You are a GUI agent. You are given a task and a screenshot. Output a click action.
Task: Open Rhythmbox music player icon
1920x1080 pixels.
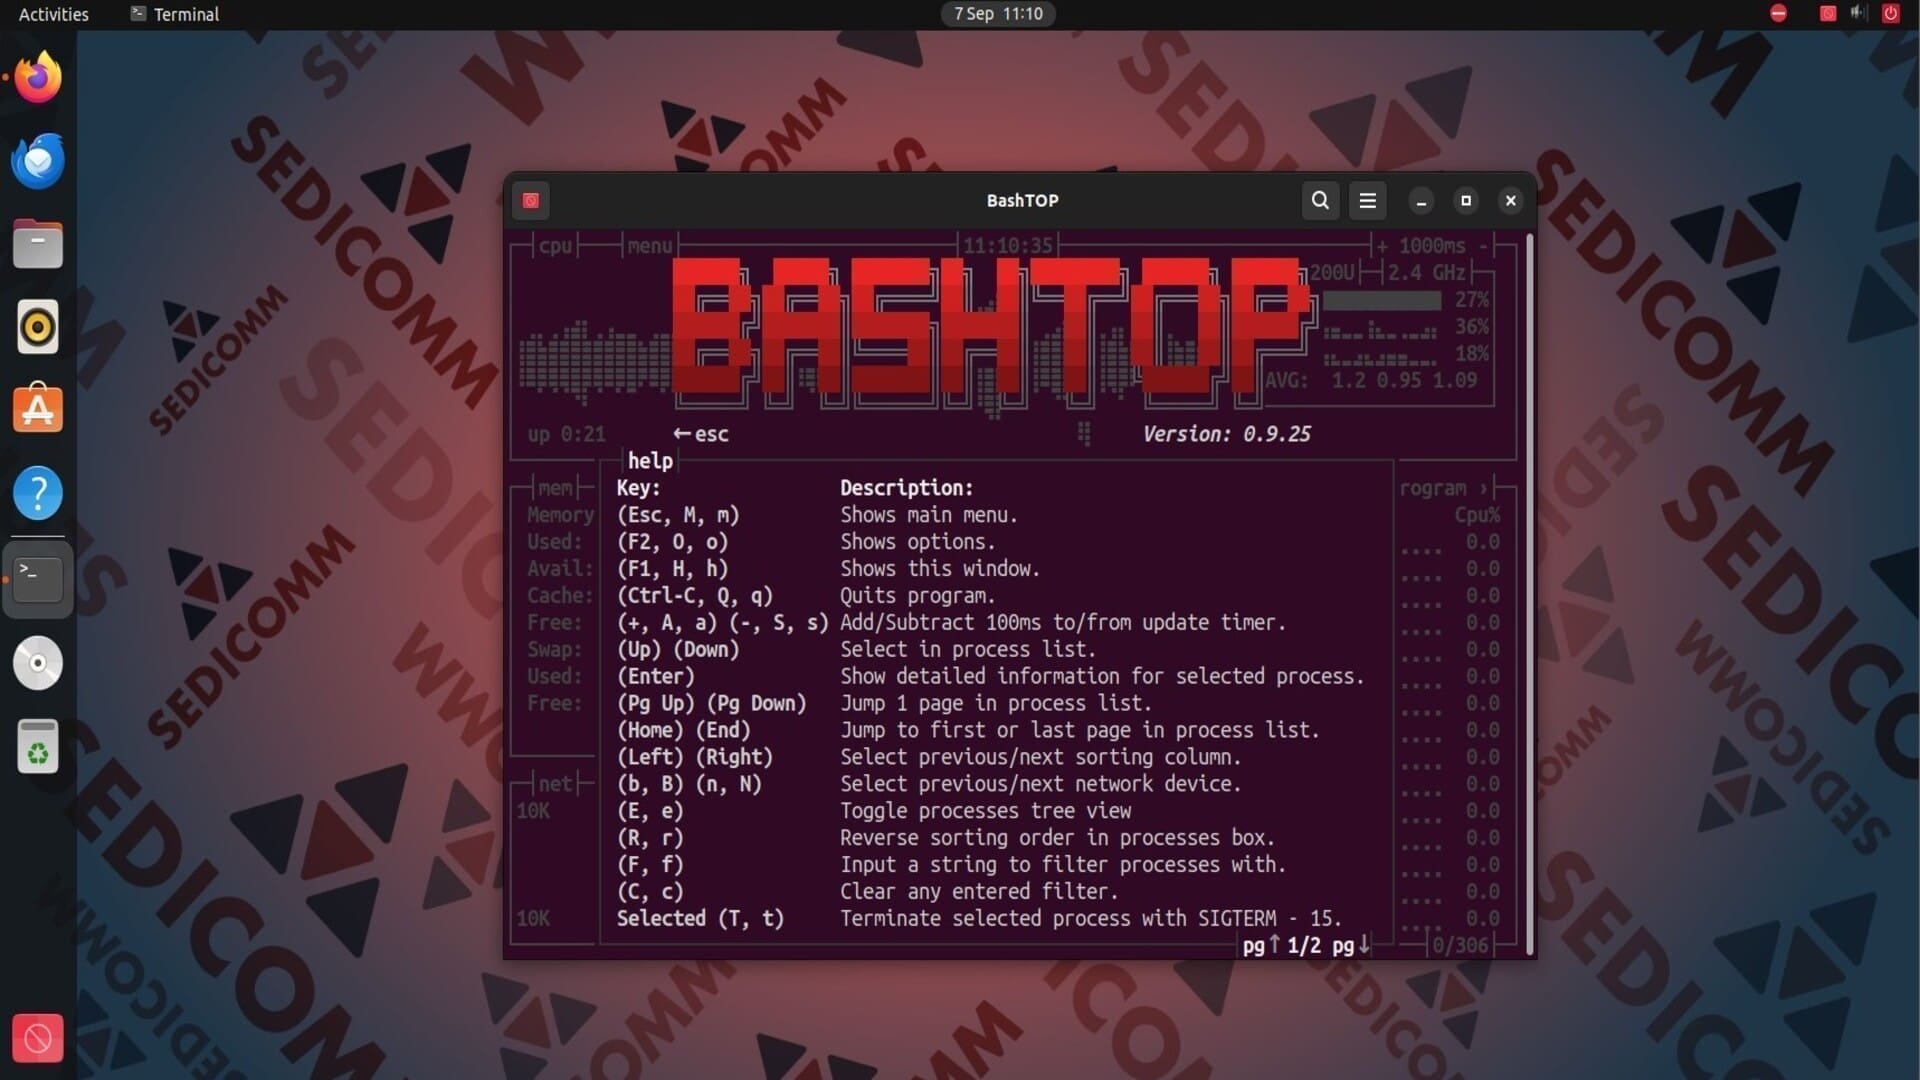pos(38,327)
